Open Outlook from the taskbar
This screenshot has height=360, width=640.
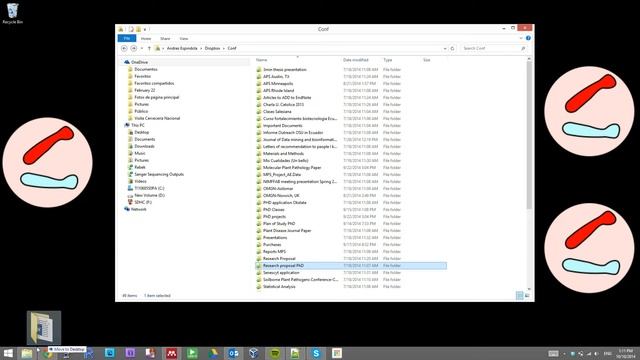tap(233, 353)
